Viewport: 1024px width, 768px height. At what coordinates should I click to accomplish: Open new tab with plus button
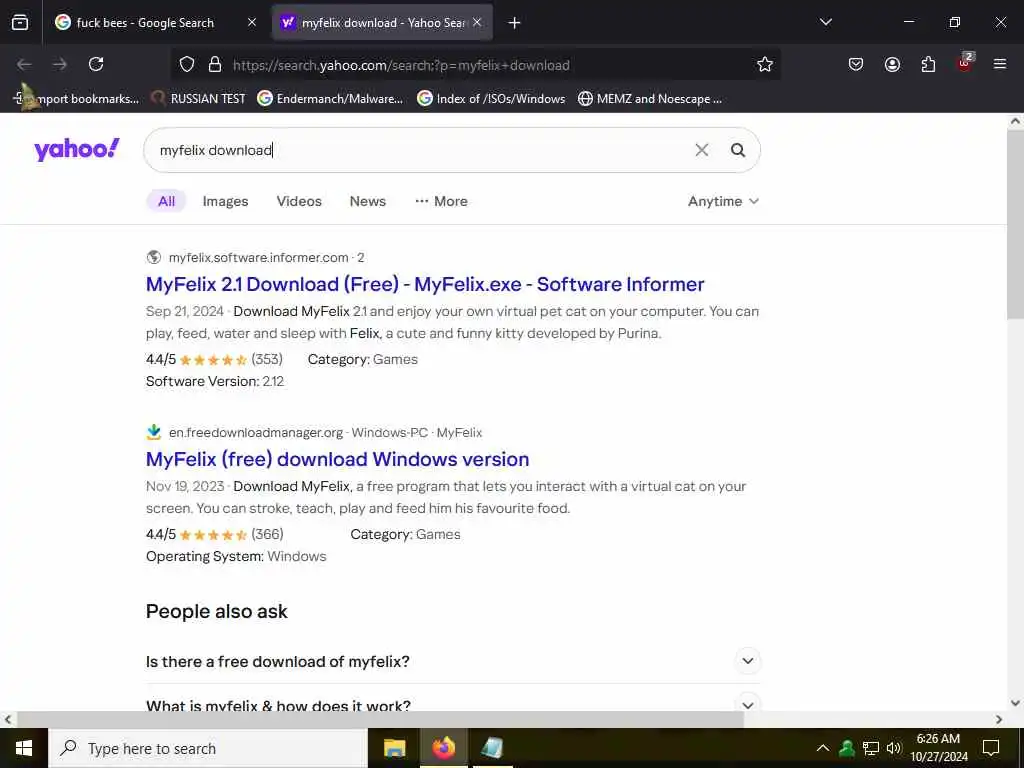(x=515, y=23)
